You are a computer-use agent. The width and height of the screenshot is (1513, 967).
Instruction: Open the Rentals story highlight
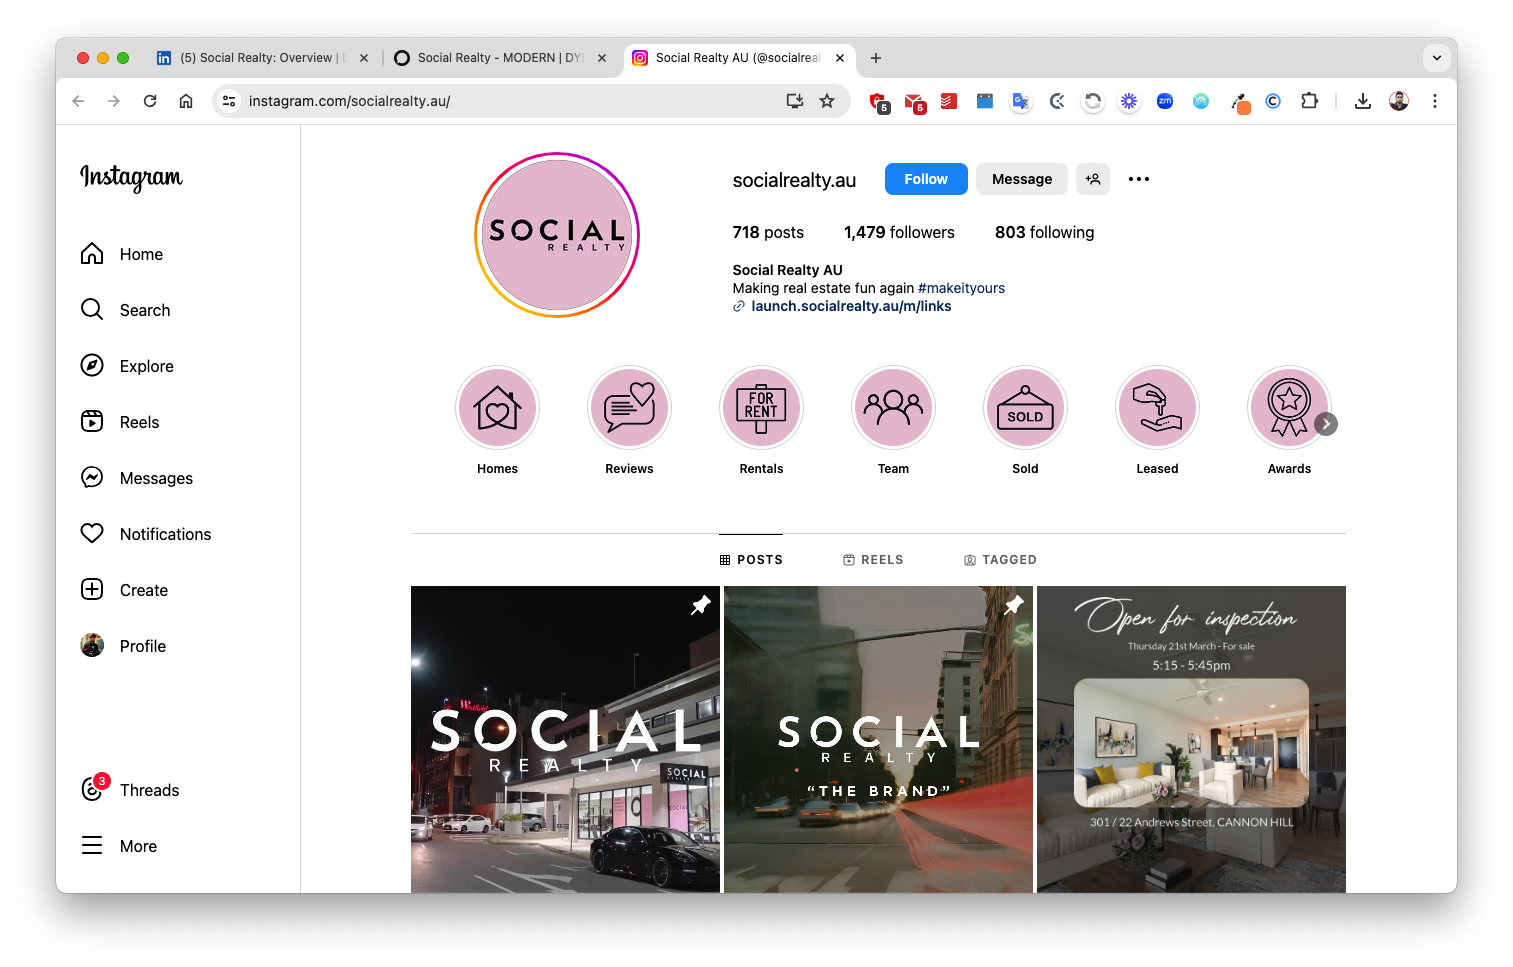(761, 408)
